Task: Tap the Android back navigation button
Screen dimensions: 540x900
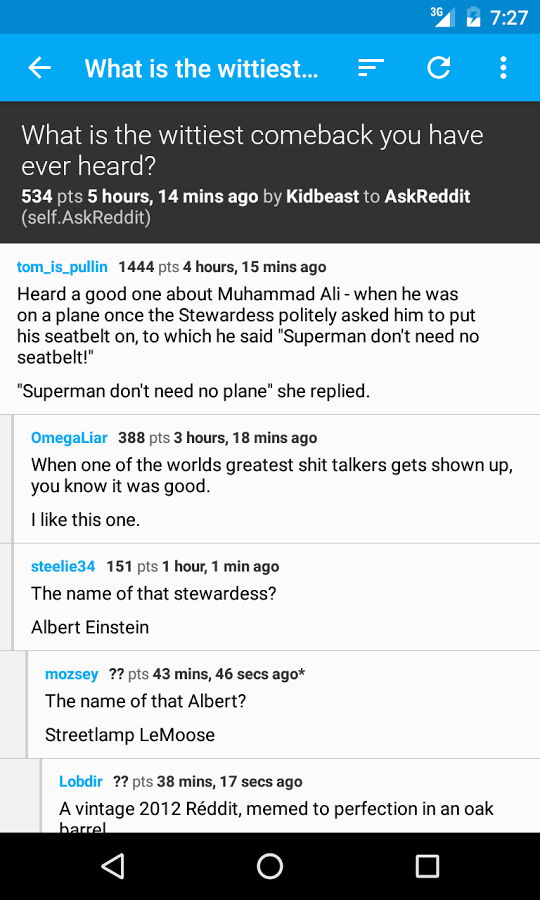Action: point(112,866)
